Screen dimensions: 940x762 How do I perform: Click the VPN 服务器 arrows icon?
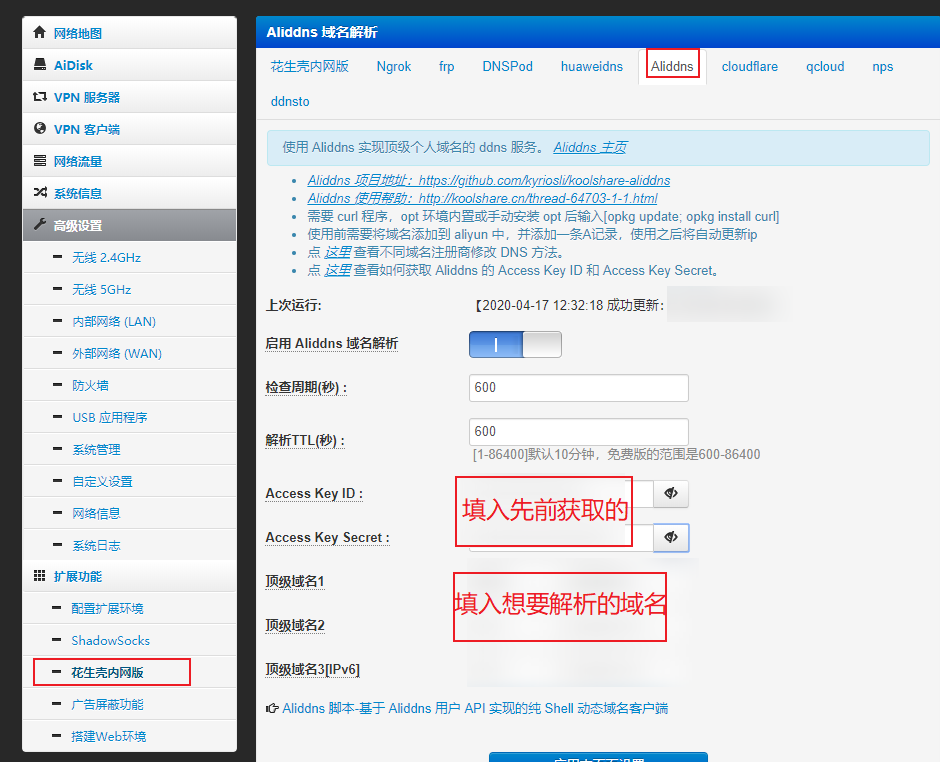point(40,97)
